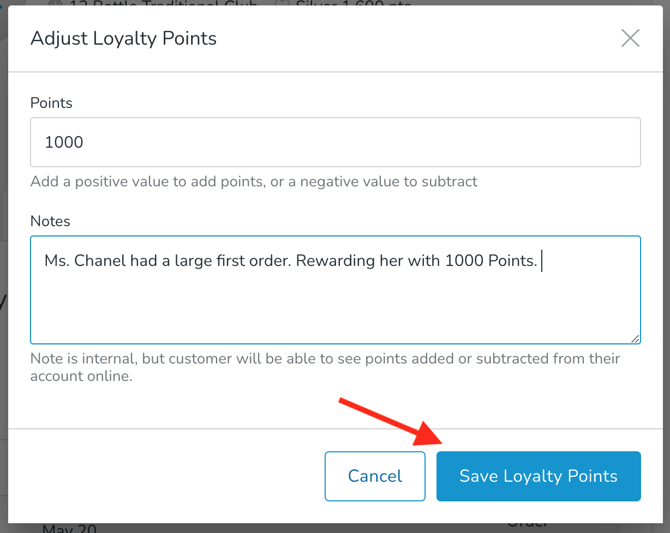Click the positive or negative value hint
Image resolution: width=670 pixels, height=533 pixels.
[x=253, y=182]
